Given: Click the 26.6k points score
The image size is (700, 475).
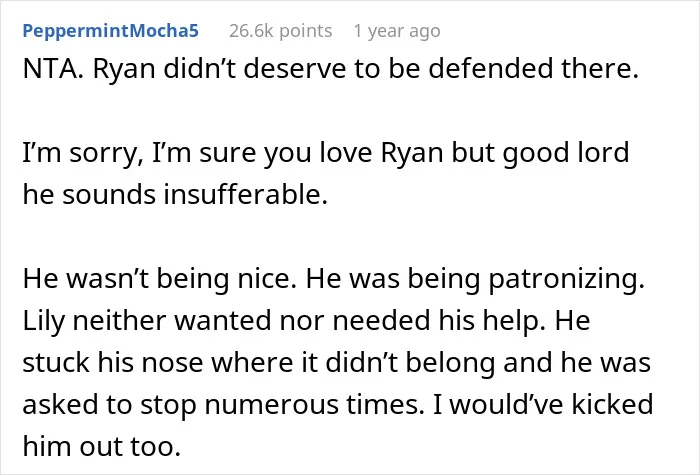Looking at the screenshot, I should (280, 31).
